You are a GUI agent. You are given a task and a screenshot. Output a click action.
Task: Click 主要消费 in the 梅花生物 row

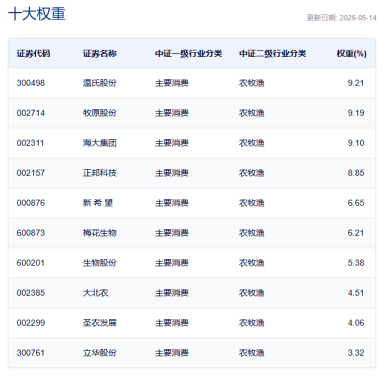point(172,233)
